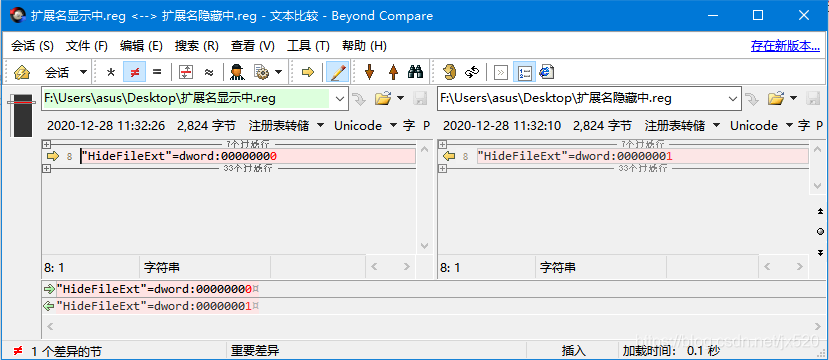This screenshot has height=360, width=829.
Task: Open the 帮助 (H) menu
Action: coord(364,46)
